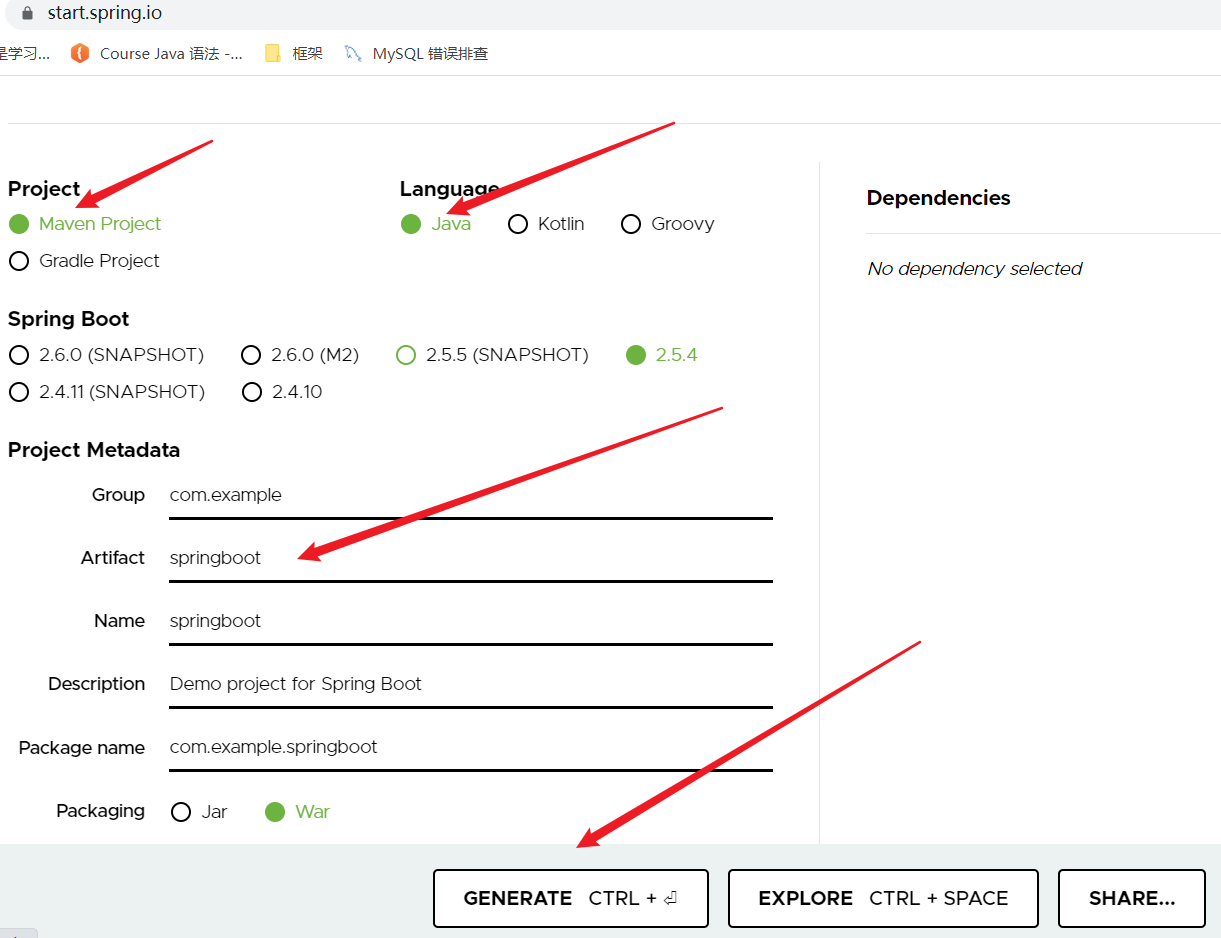Select Spring Boot version 2.5.4
Image resolution: width=1221 pixels, height=938 pixels.
661,355
